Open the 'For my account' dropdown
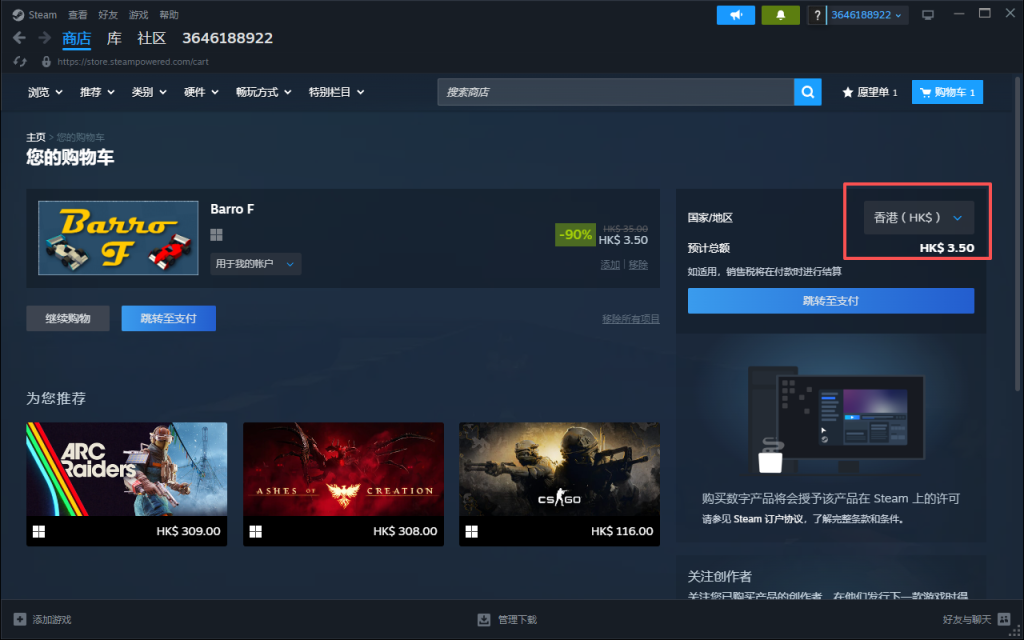Screen dimensions: 1024x640 click(255, 264)
